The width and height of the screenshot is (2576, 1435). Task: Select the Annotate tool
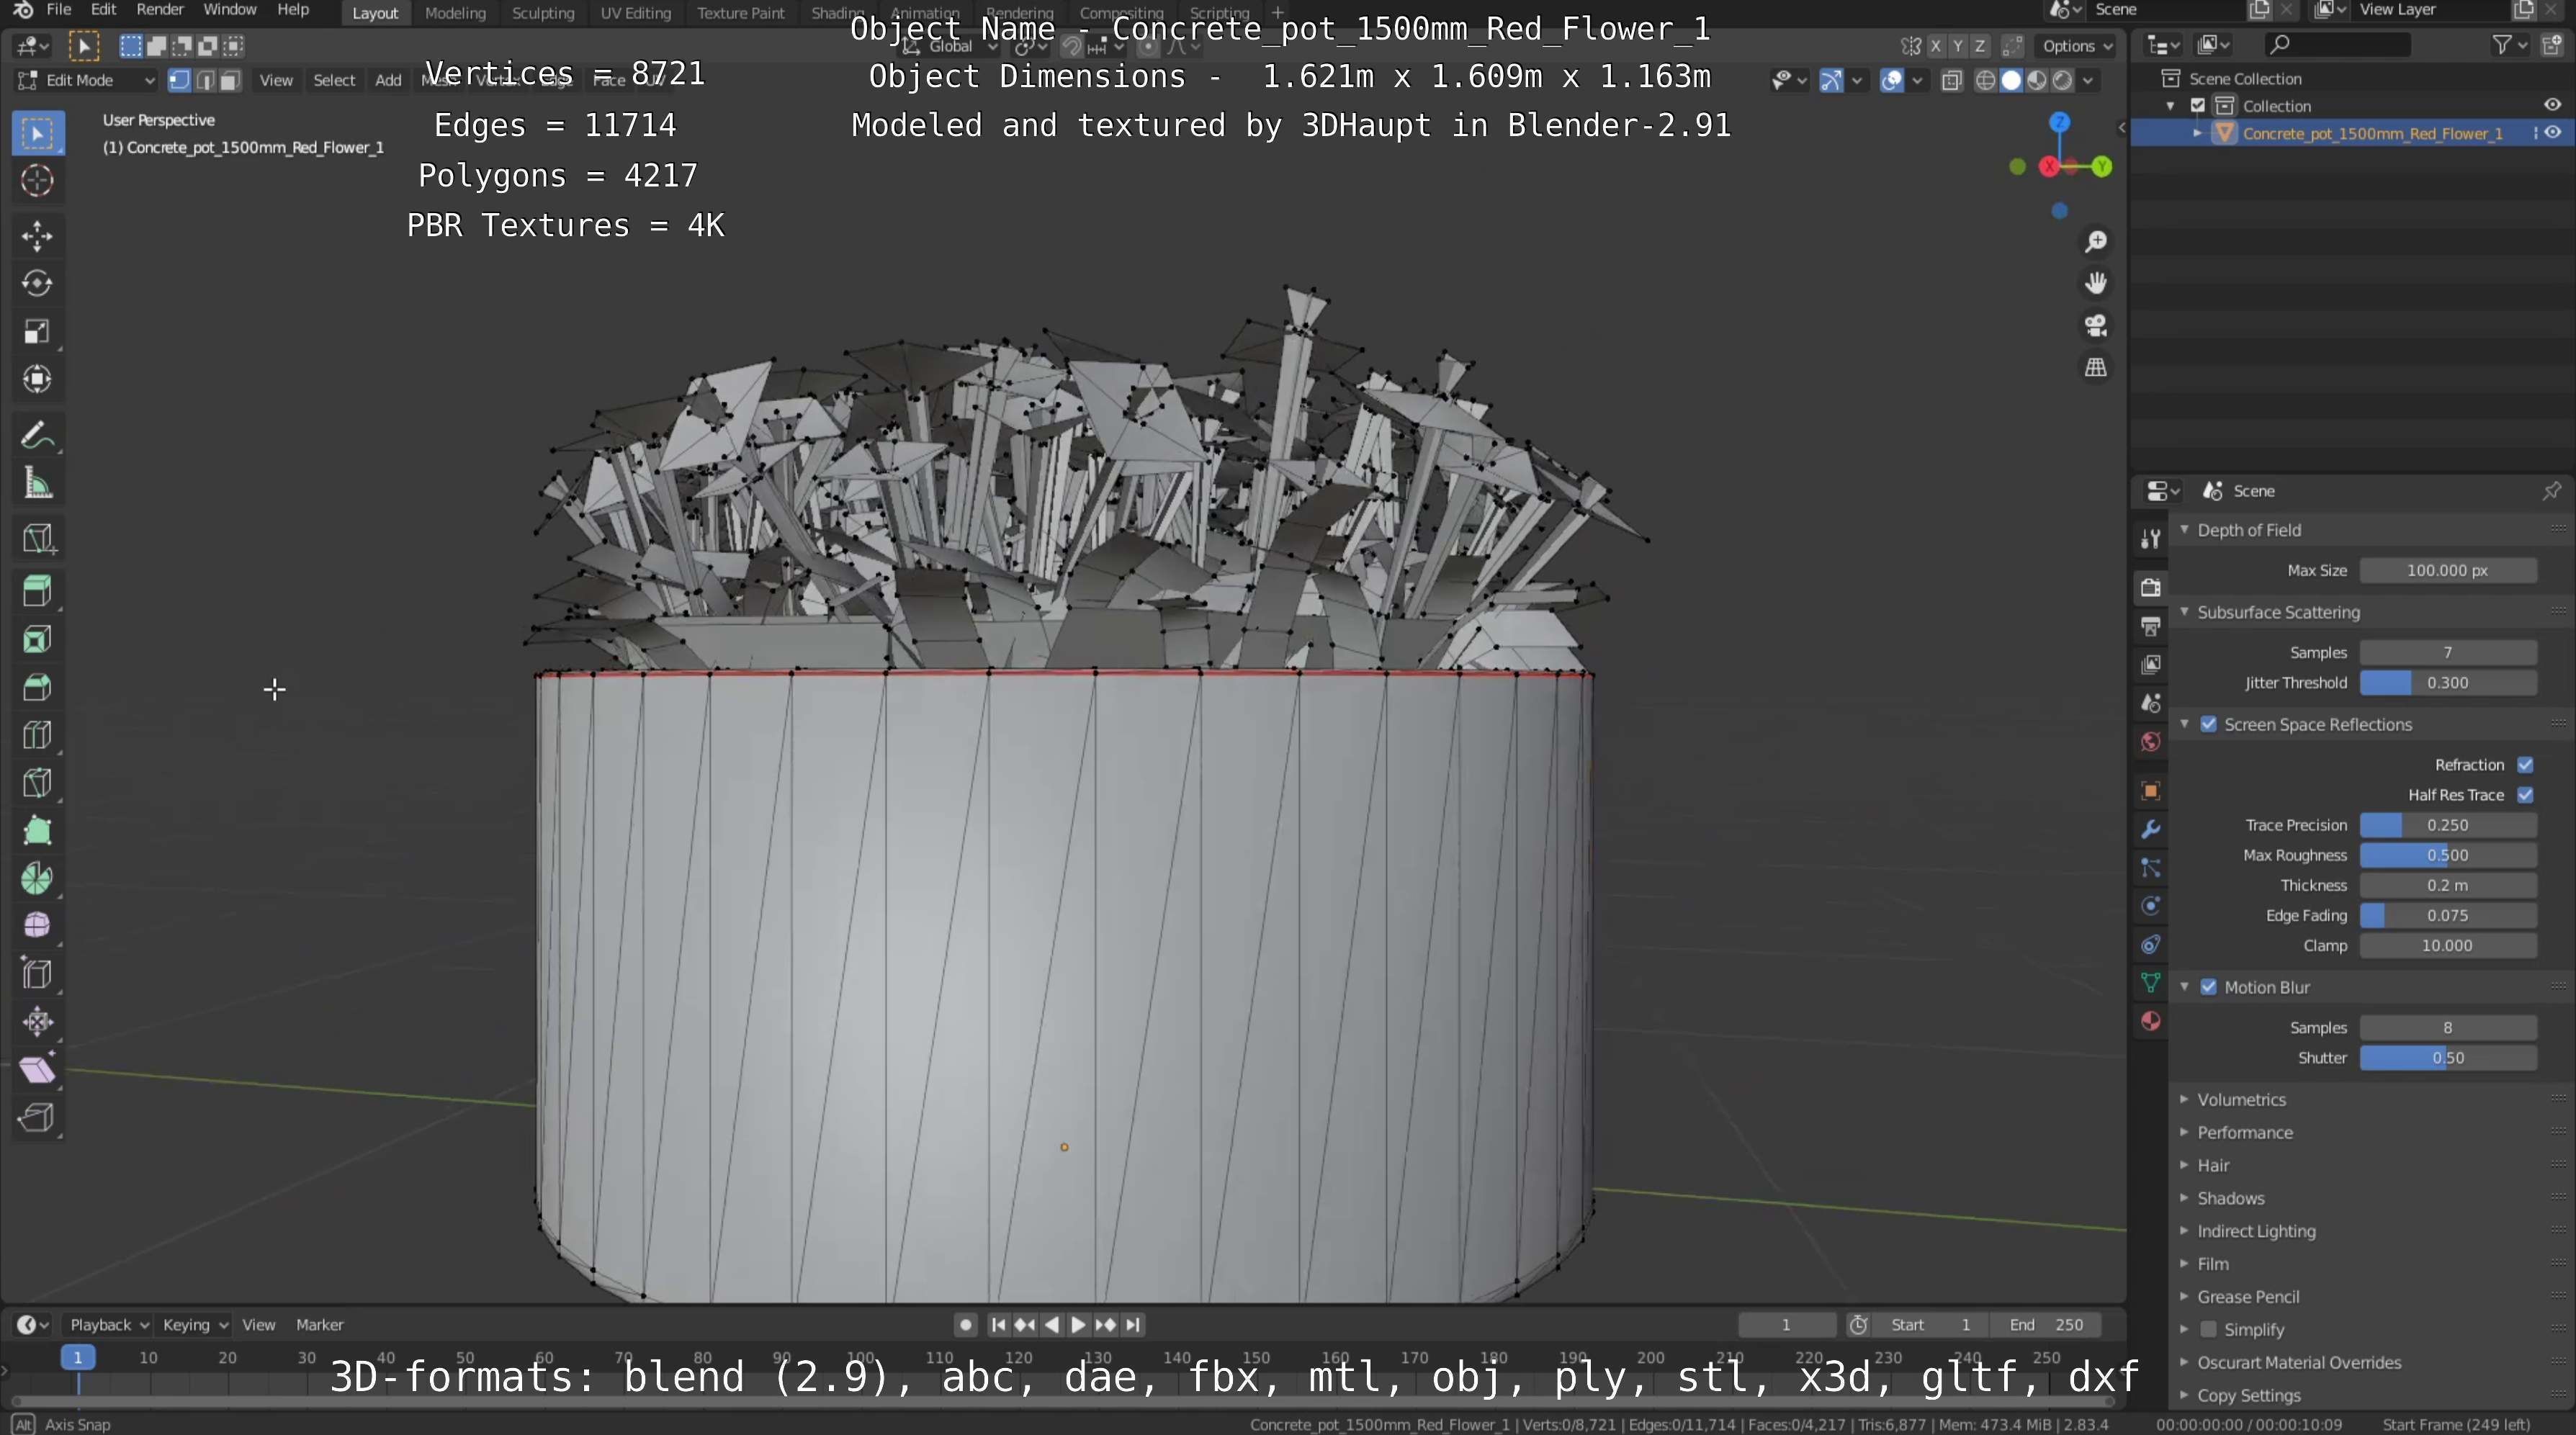coord(38,436)
